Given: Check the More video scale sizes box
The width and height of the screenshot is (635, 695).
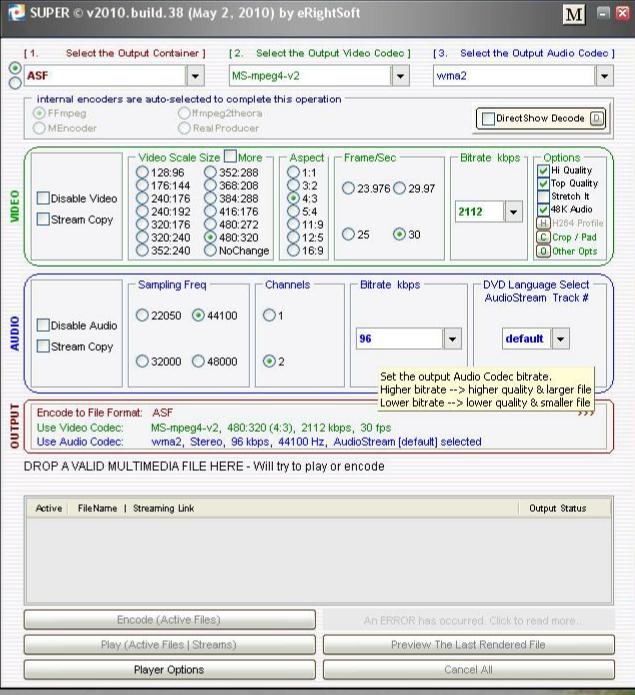Looking at the screenshot, I should 230,156.
